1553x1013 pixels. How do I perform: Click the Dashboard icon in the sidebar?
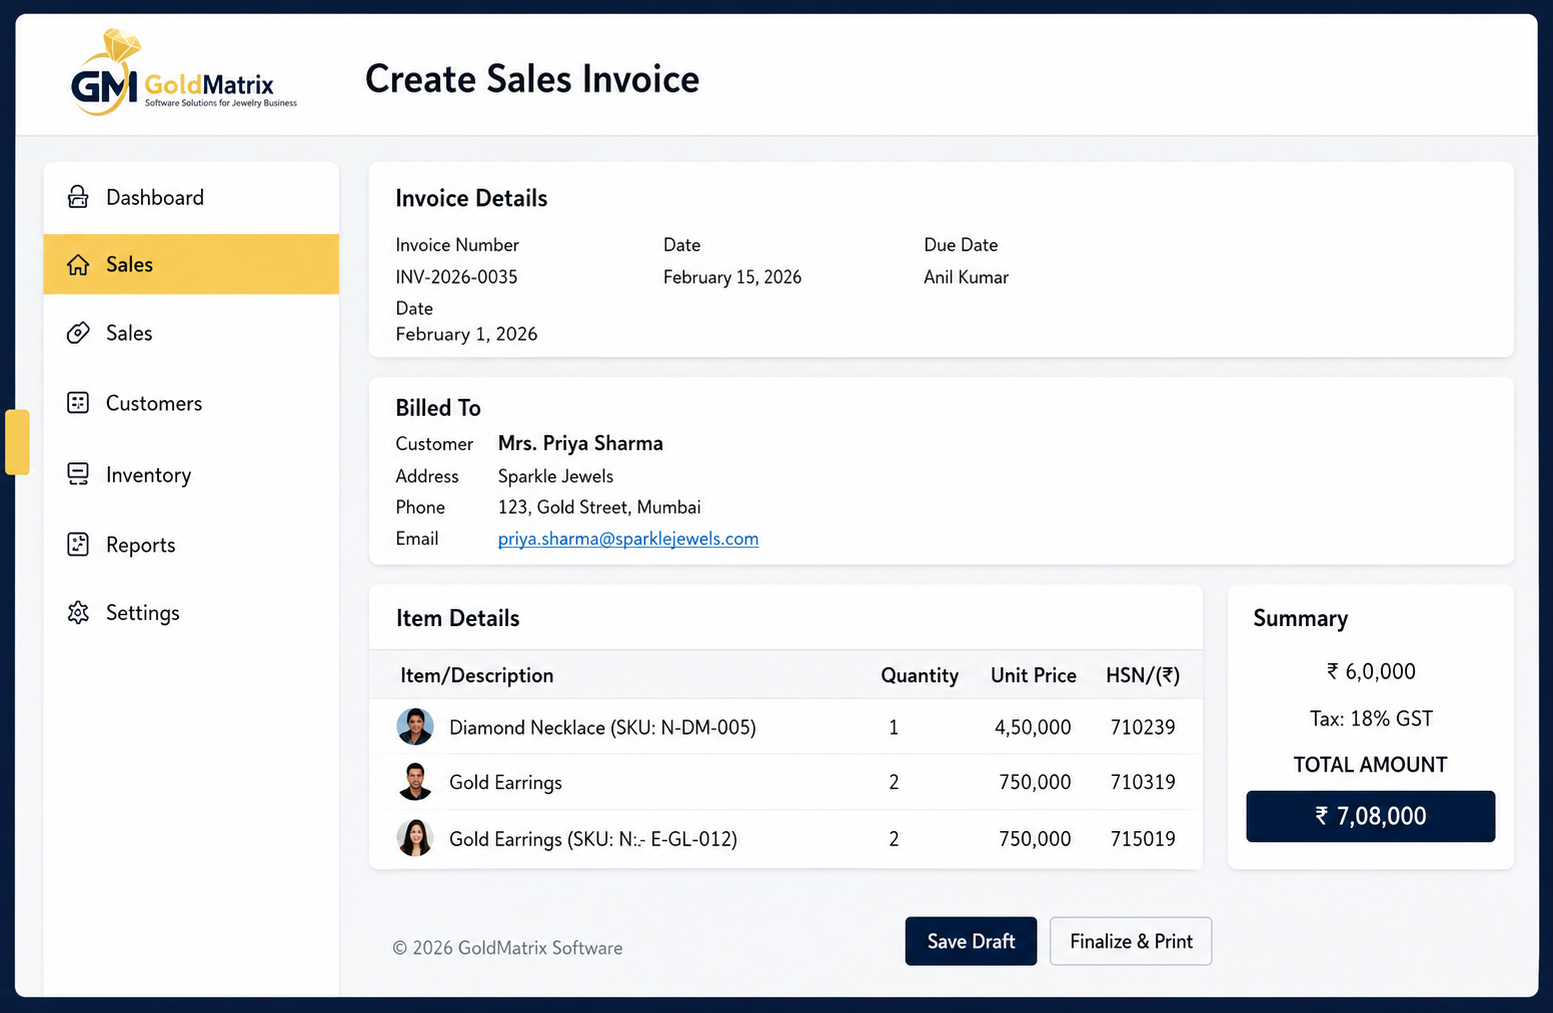click(x=78, y=197)
